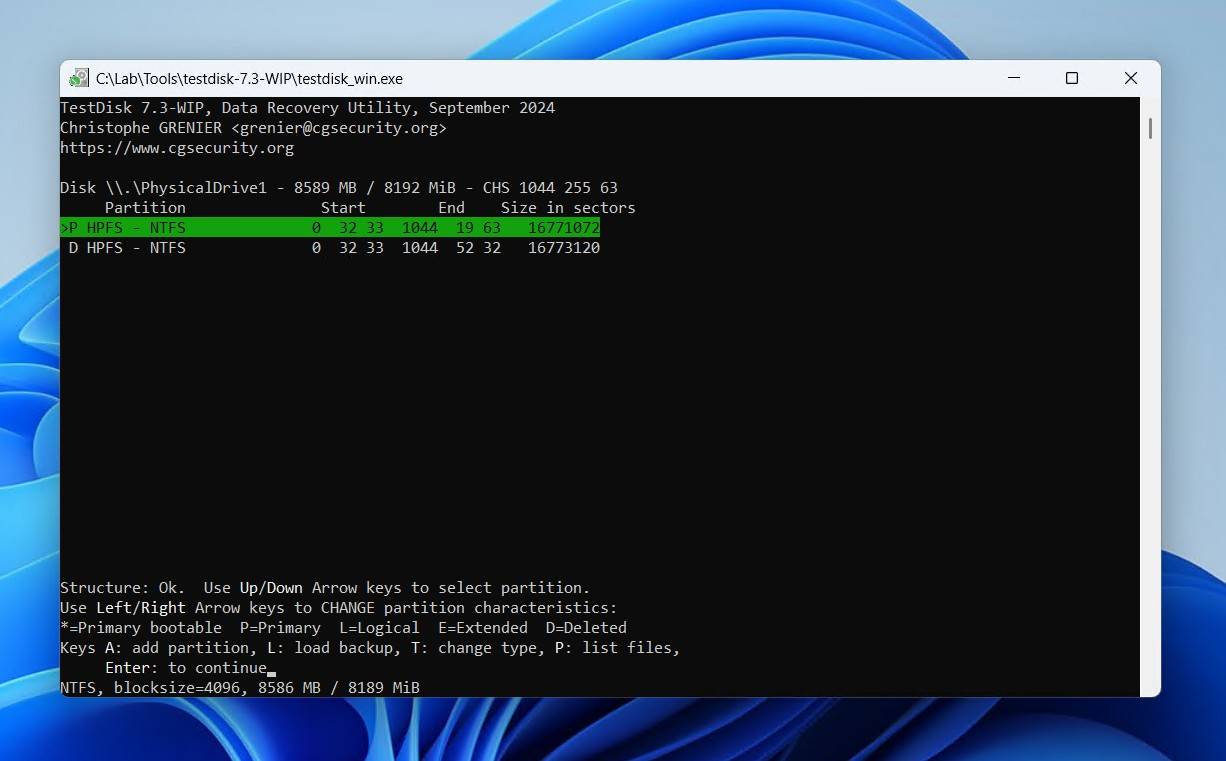Click the testdisk_win.exe path in title bar
This screenshot has height=761, width=1226.
pos(248,78)
